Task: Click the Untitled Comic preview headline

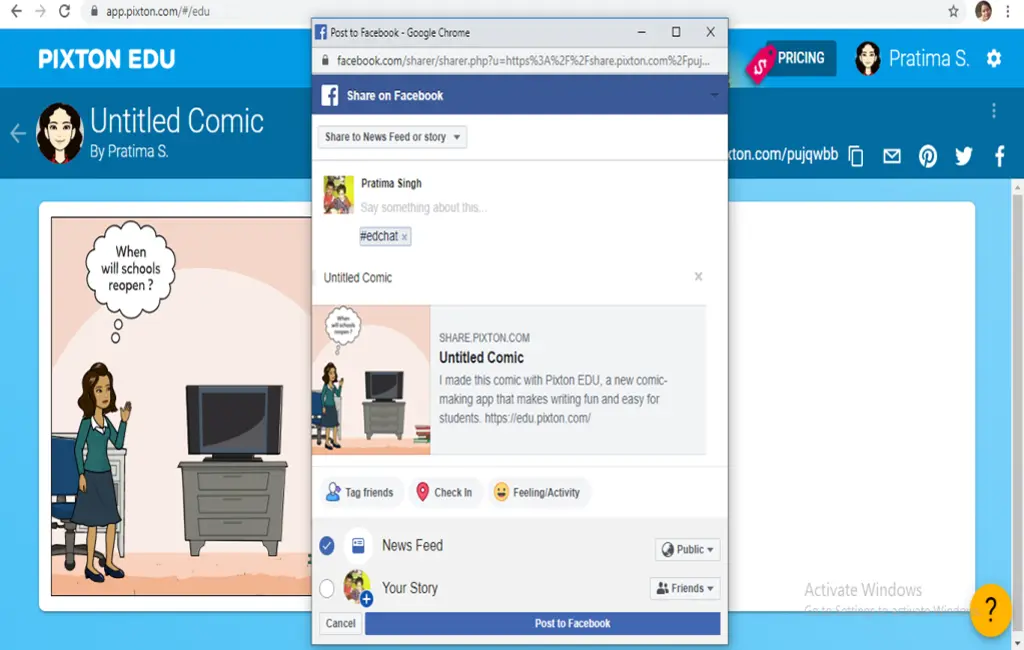Action: pyautogui.click(x=481, y=358)
